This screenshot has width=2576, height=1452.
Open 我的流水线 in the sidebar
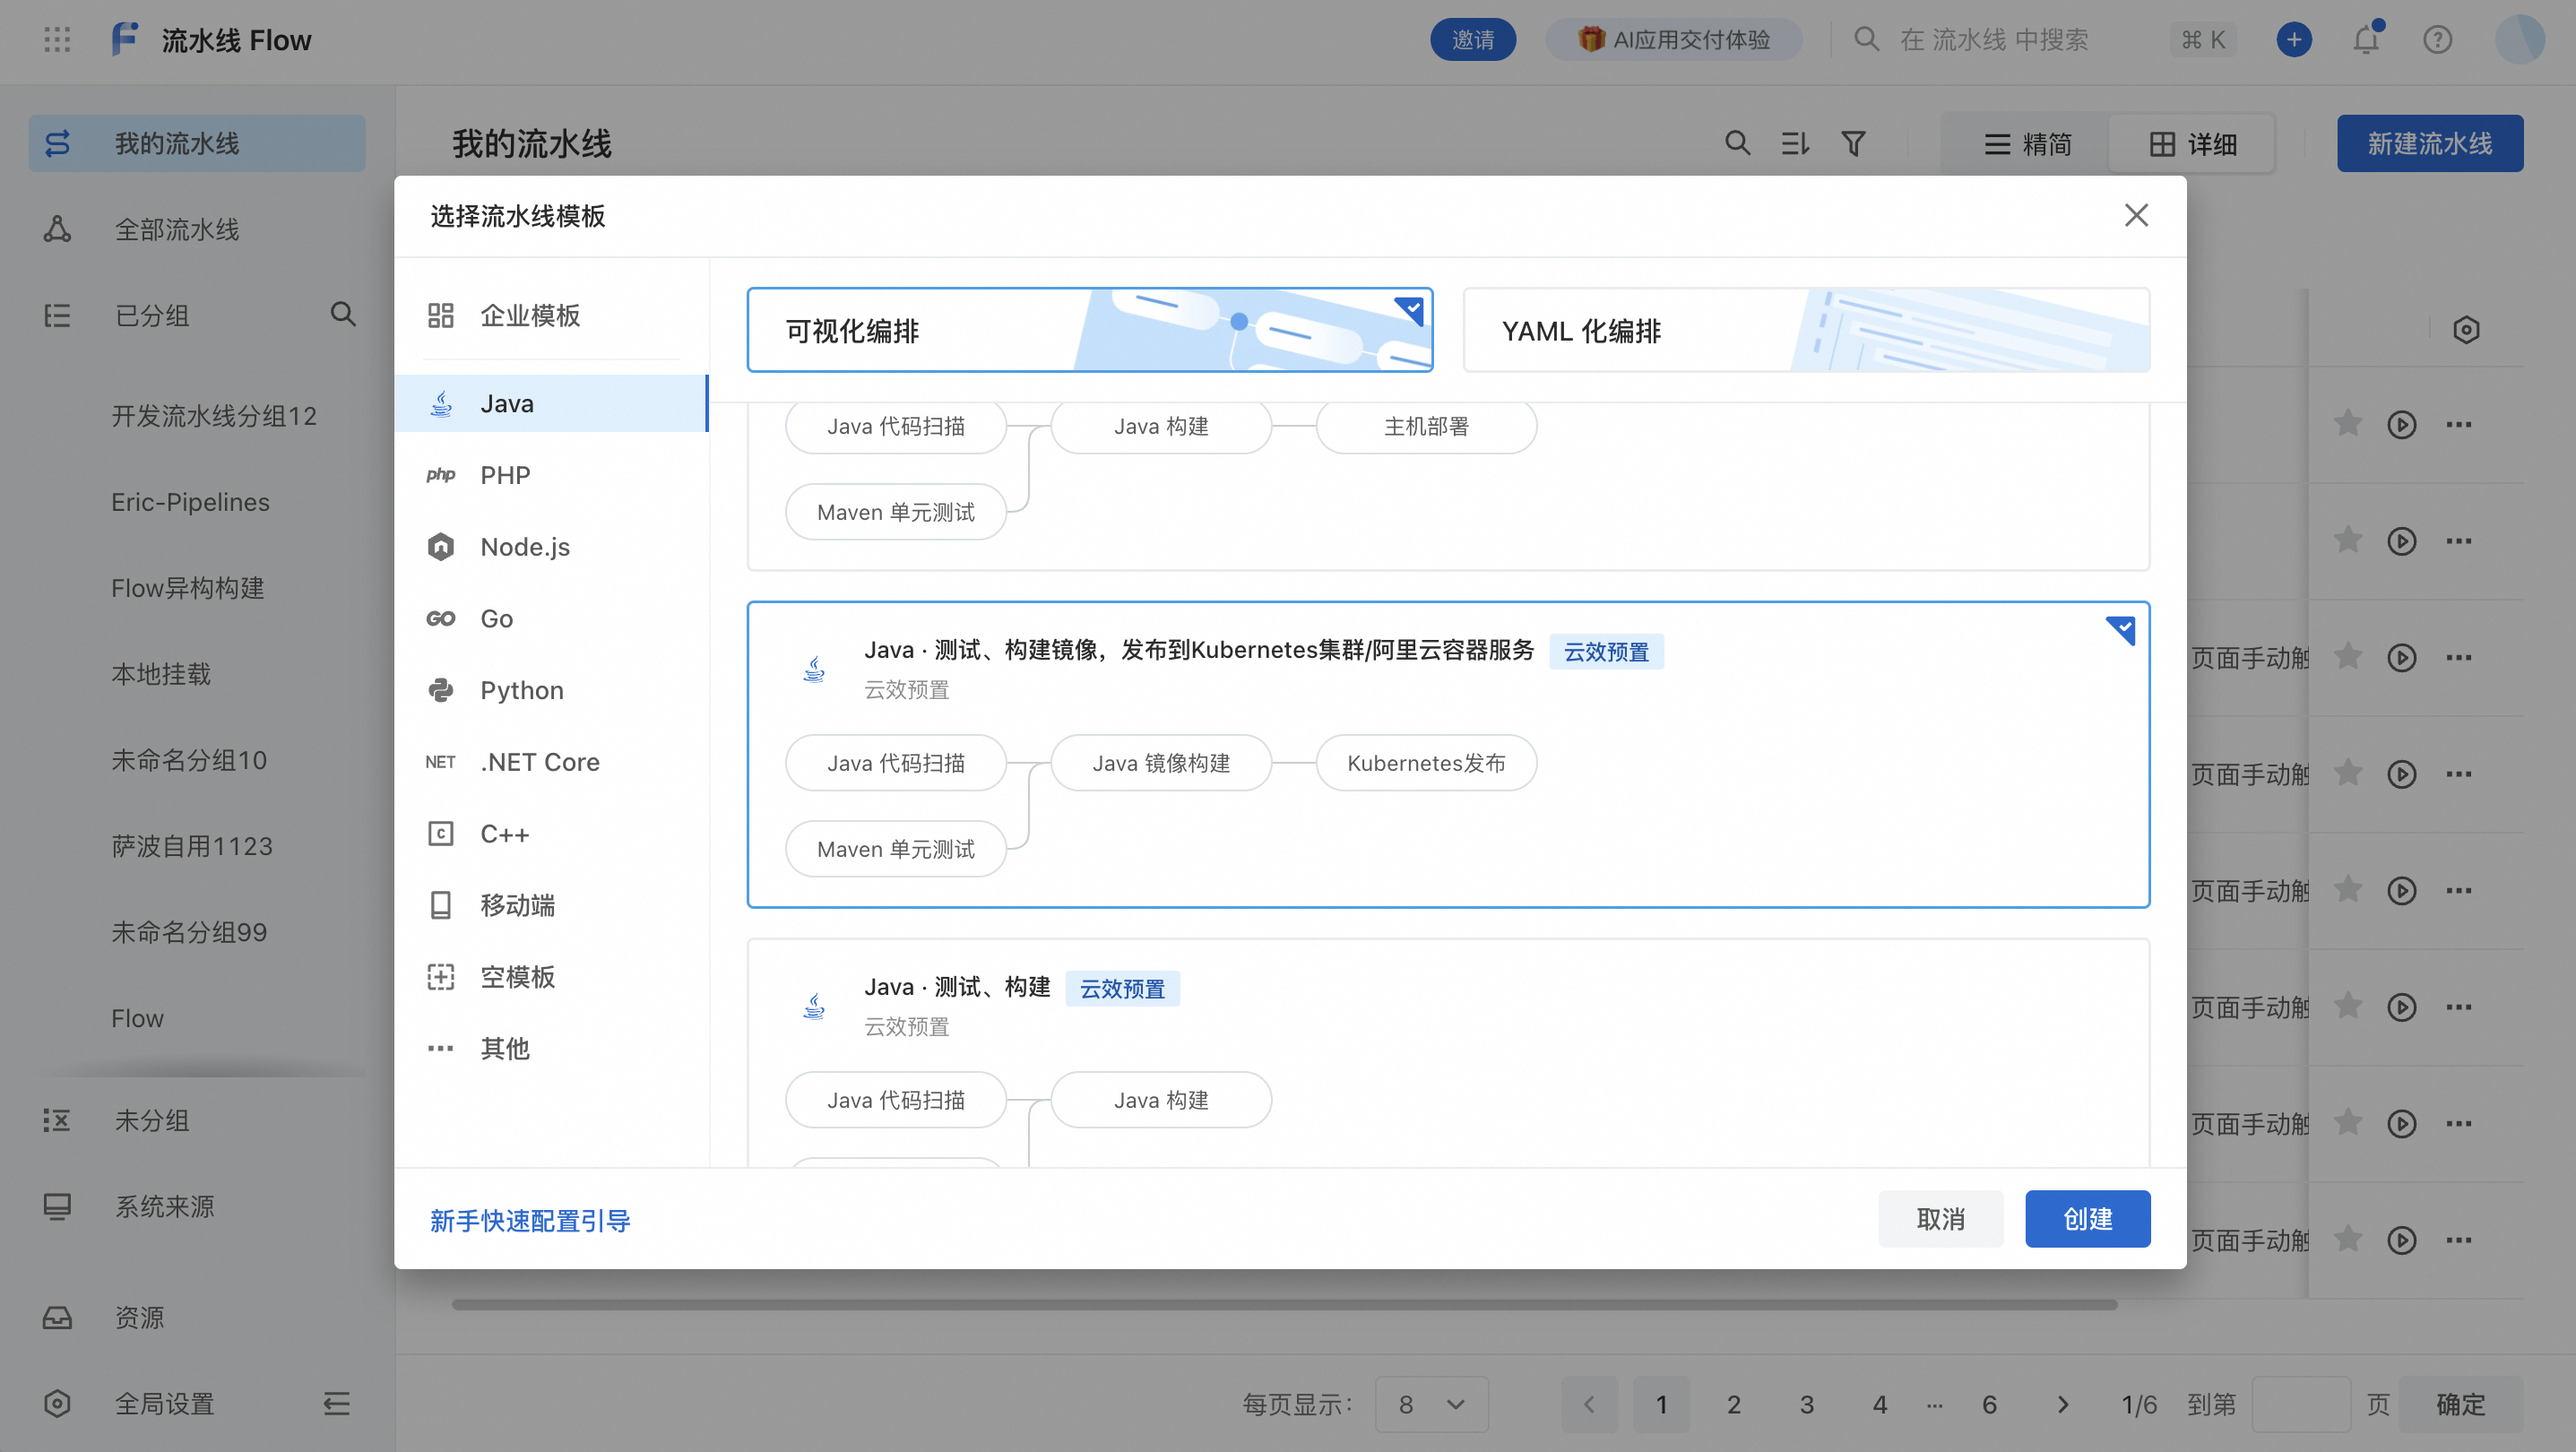tap(197, 144)
